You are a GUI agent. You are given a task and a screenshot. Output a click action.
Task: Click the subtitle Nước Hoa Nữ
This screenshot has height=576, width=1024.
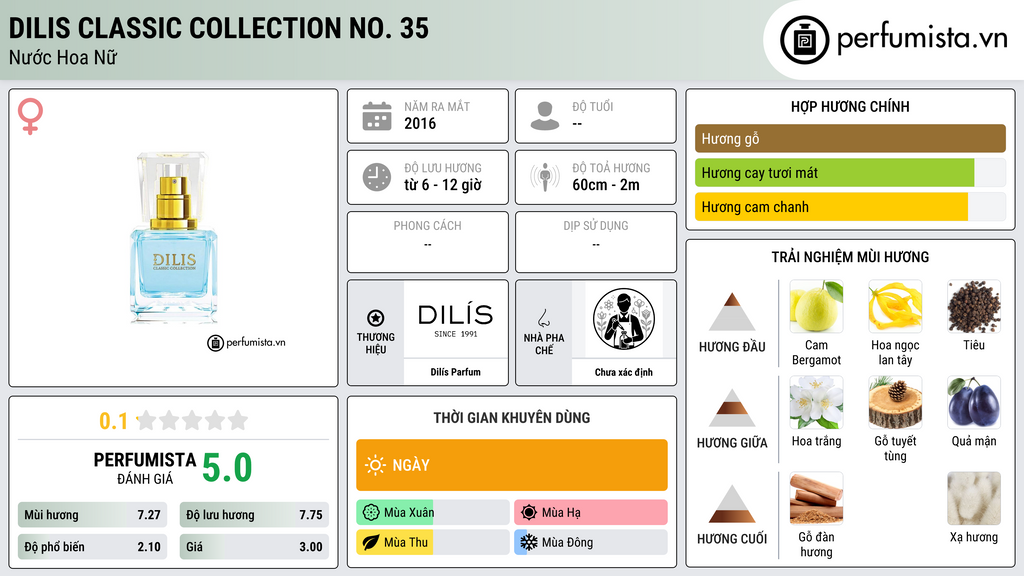click(63, 57)
